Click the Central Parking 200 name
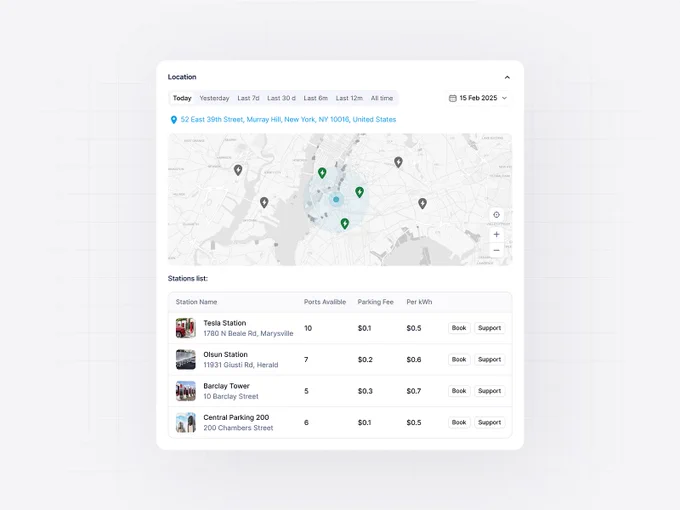 (x=236, y=418)
